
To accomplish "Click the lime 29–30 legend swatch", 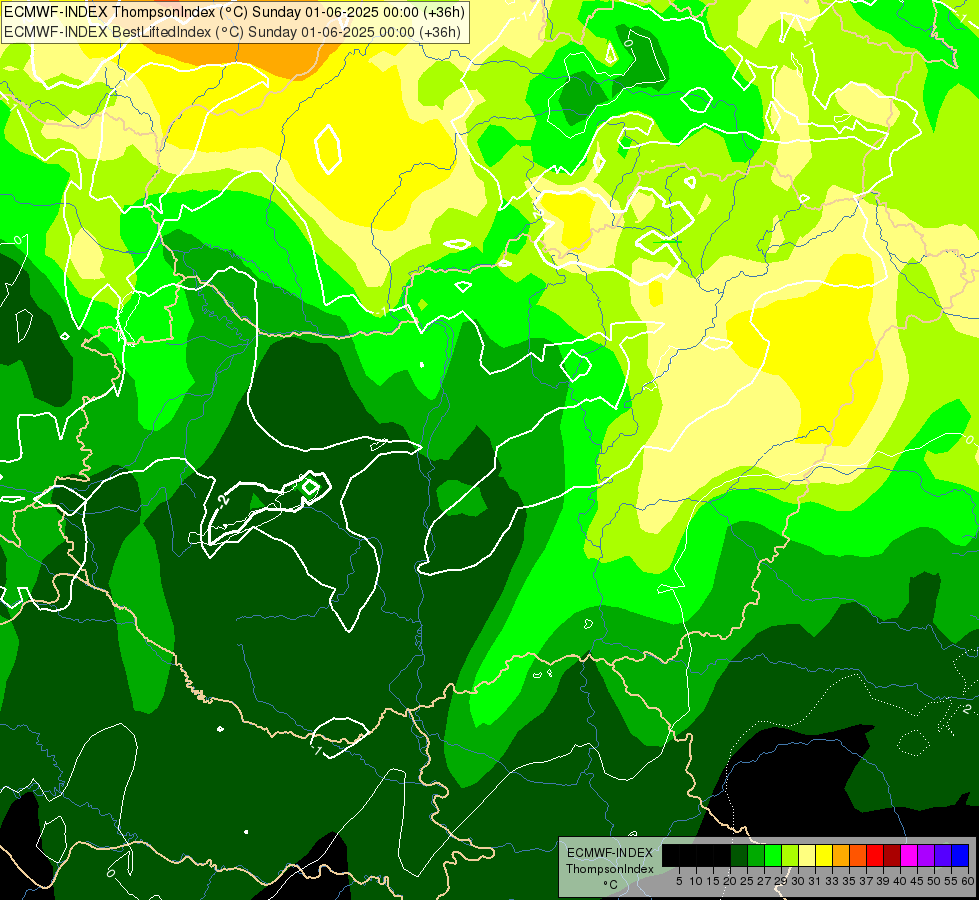I will click(790, 855).
